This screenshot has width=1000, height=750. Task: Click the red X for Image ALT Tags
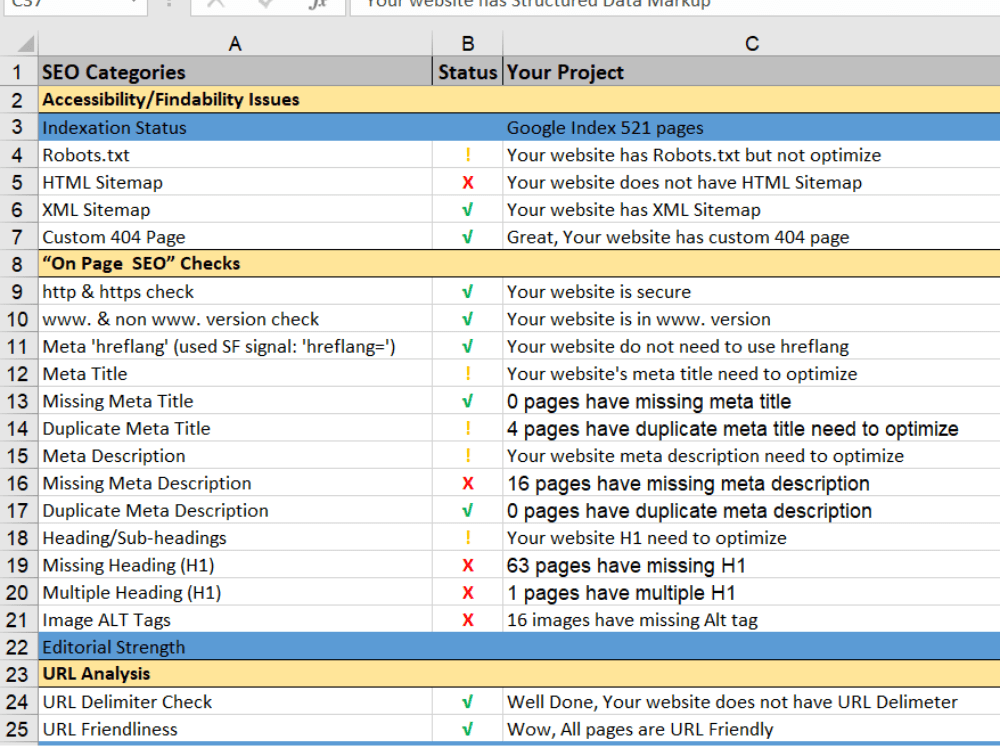(467, 620)
